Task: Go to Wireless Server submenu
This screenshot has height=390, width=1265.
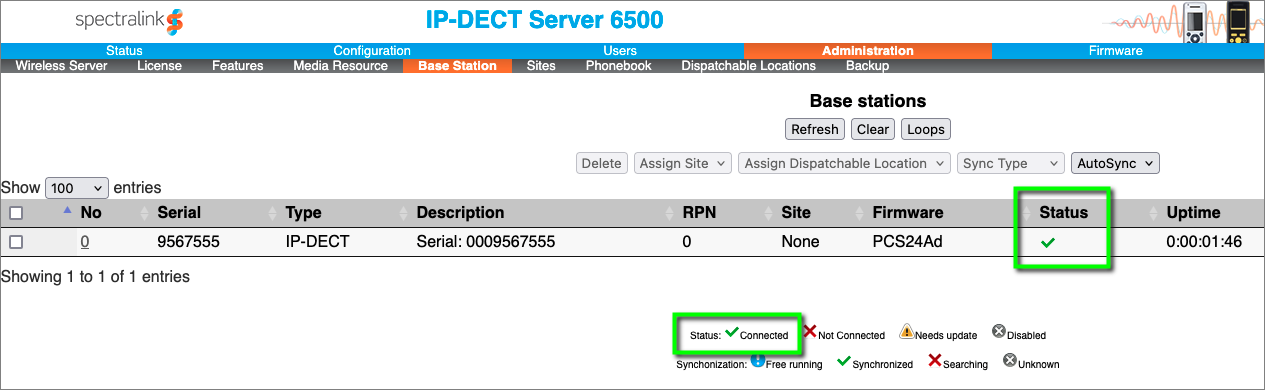Action: [x=61, y=66]
